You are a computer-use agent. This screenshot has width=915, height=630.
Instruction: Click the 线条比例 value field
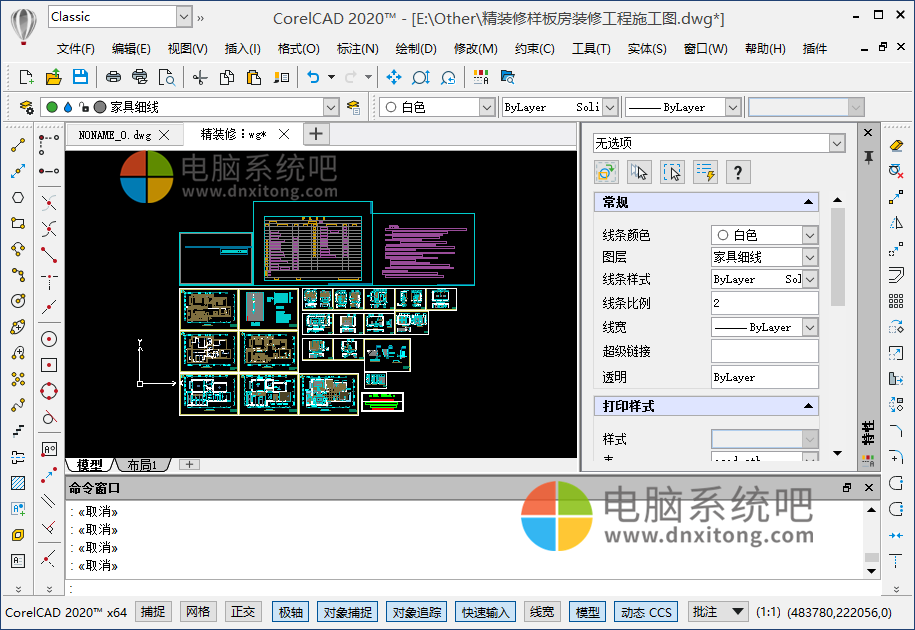tap(764, 303)
